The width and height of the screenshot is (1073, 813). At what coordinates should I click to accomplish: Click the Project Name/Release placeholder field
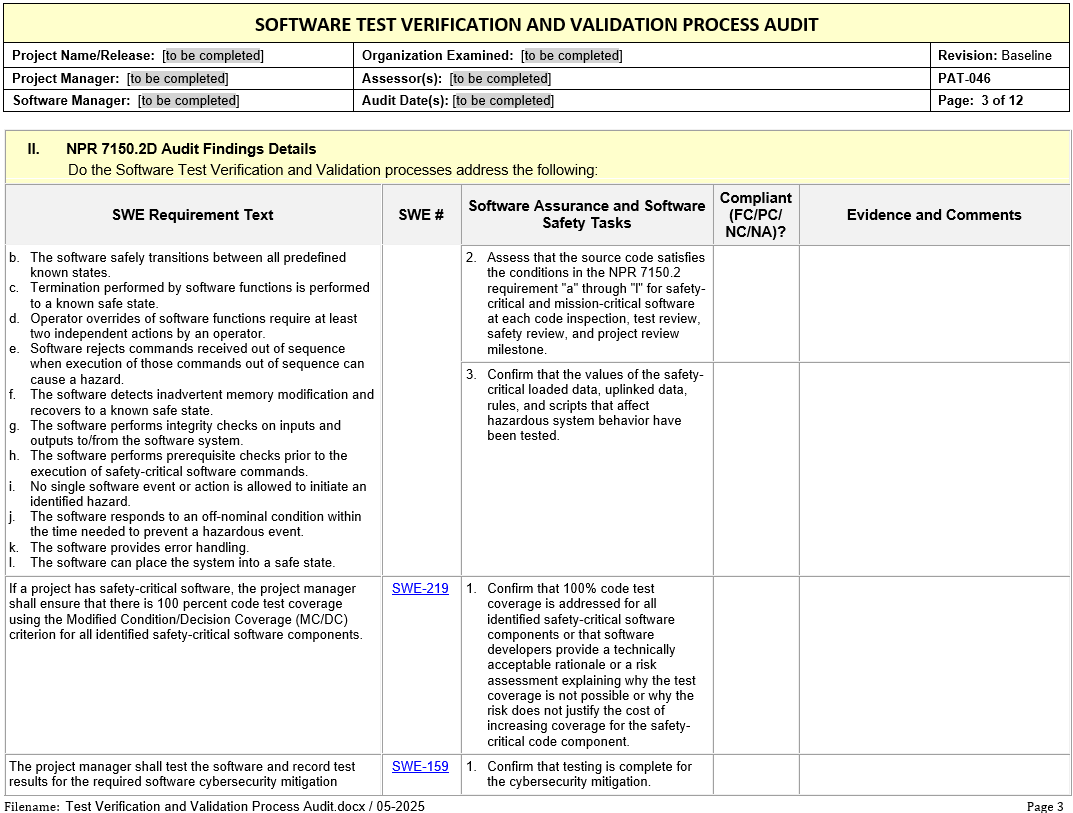click(x=213, y=56)
